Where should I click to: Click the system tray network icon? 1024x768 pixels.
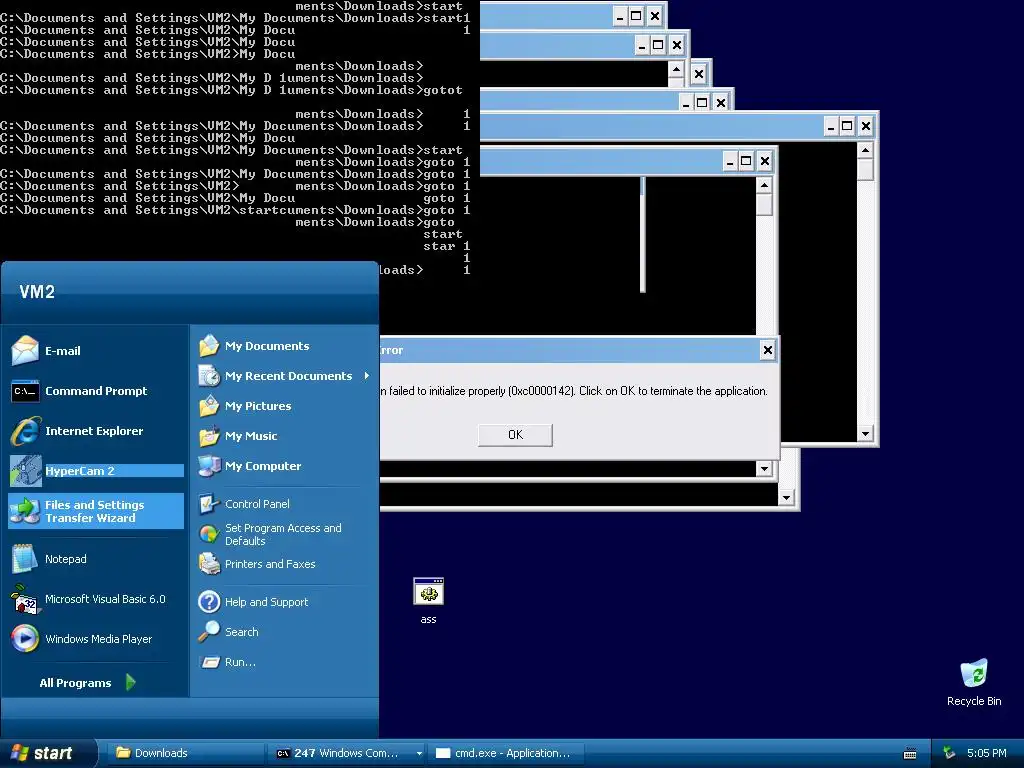(x=949, y=753)
